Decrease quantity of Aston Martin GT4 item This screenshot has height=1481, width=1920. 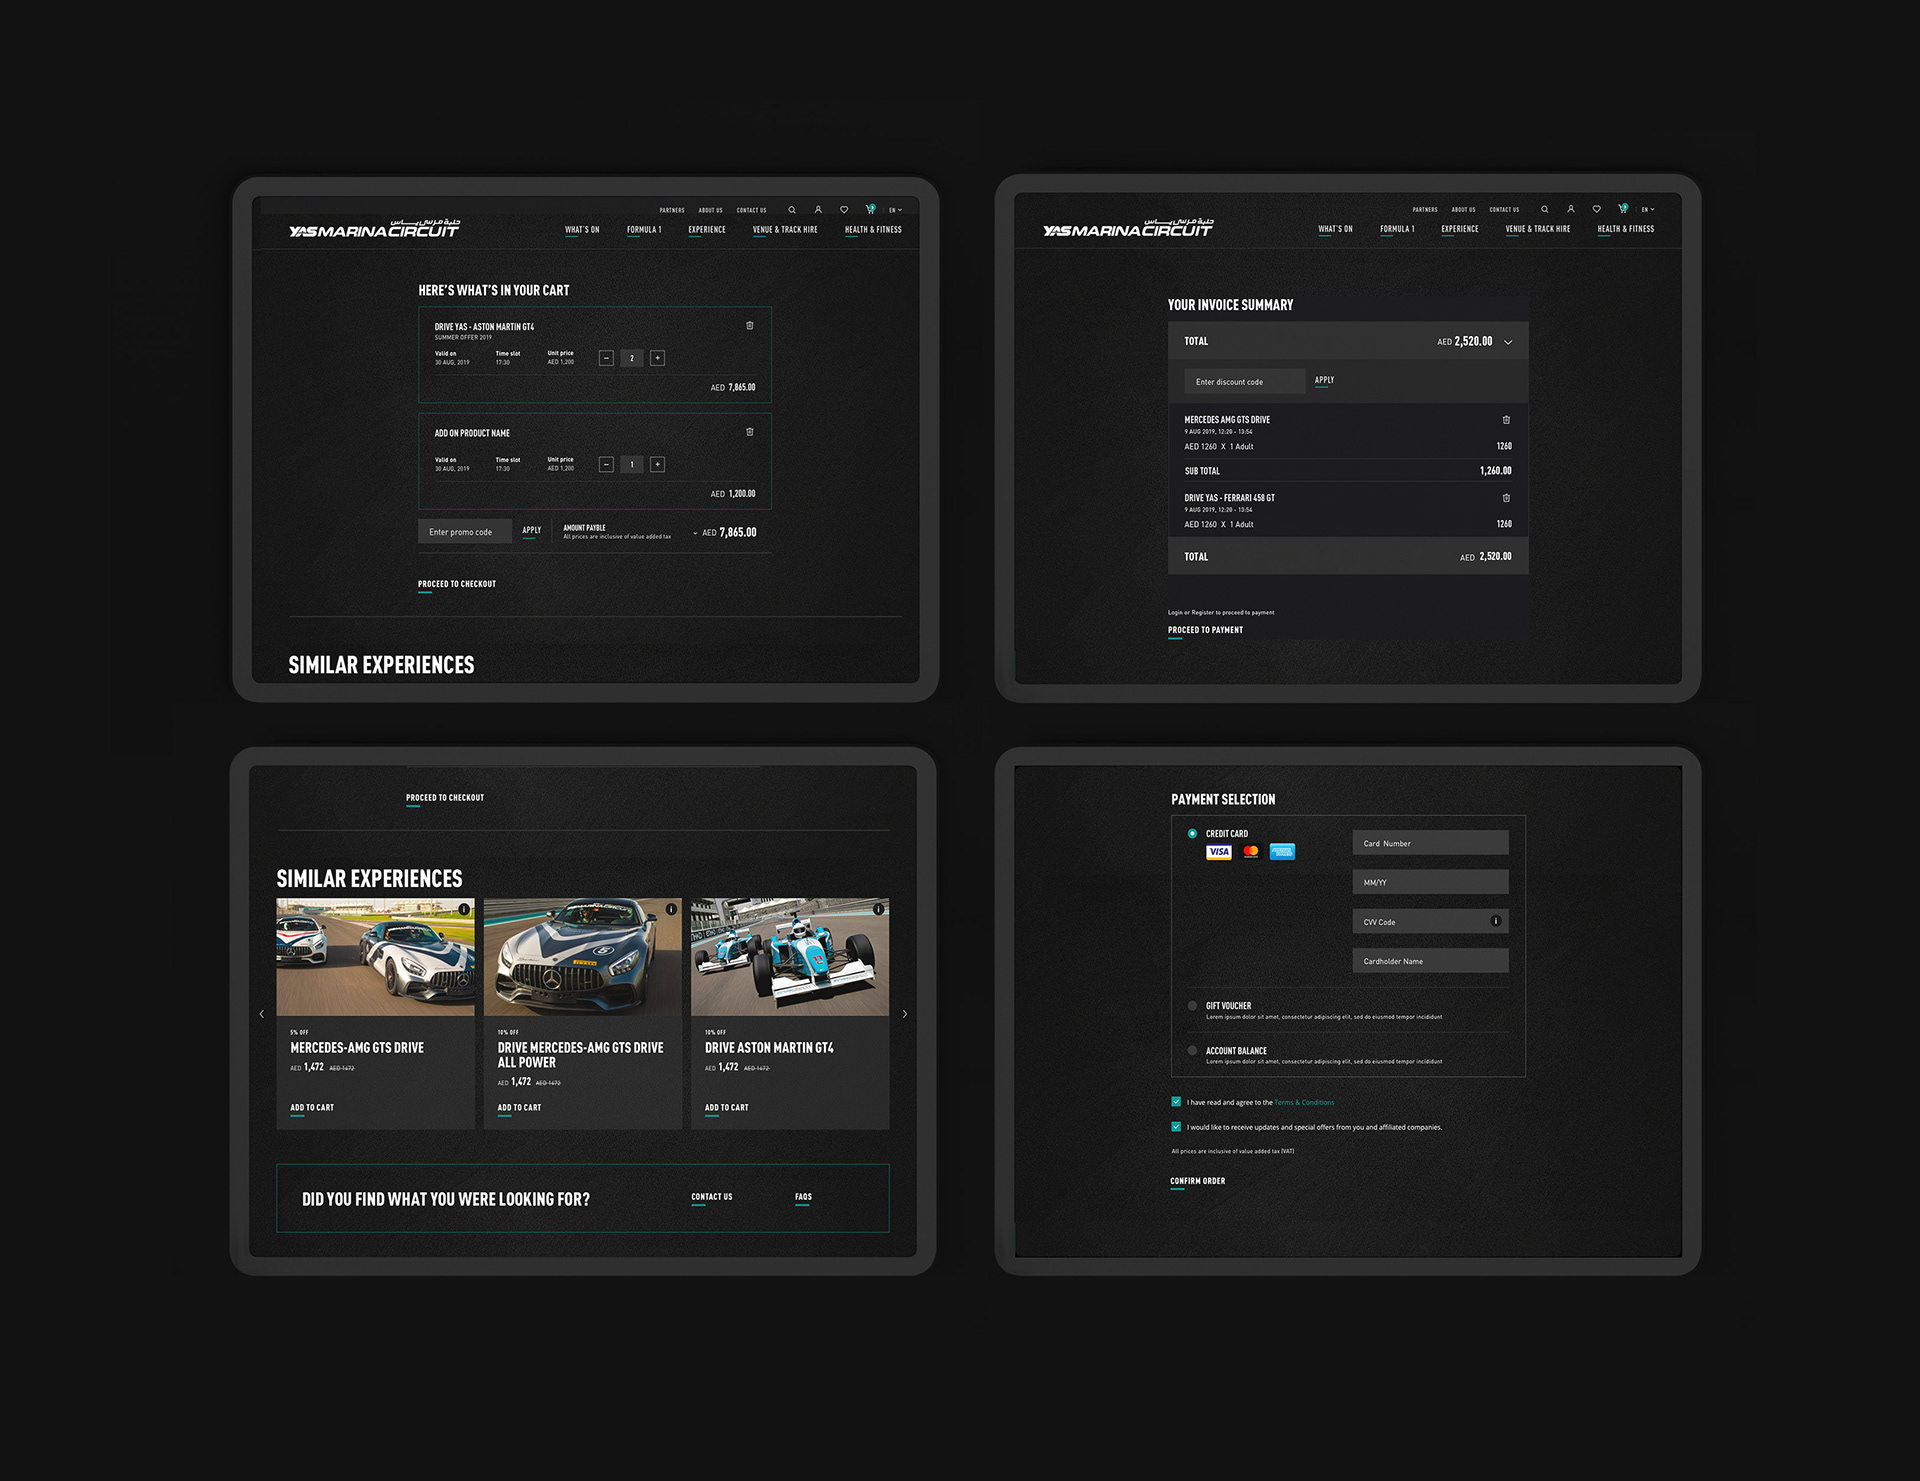point(606,358)
